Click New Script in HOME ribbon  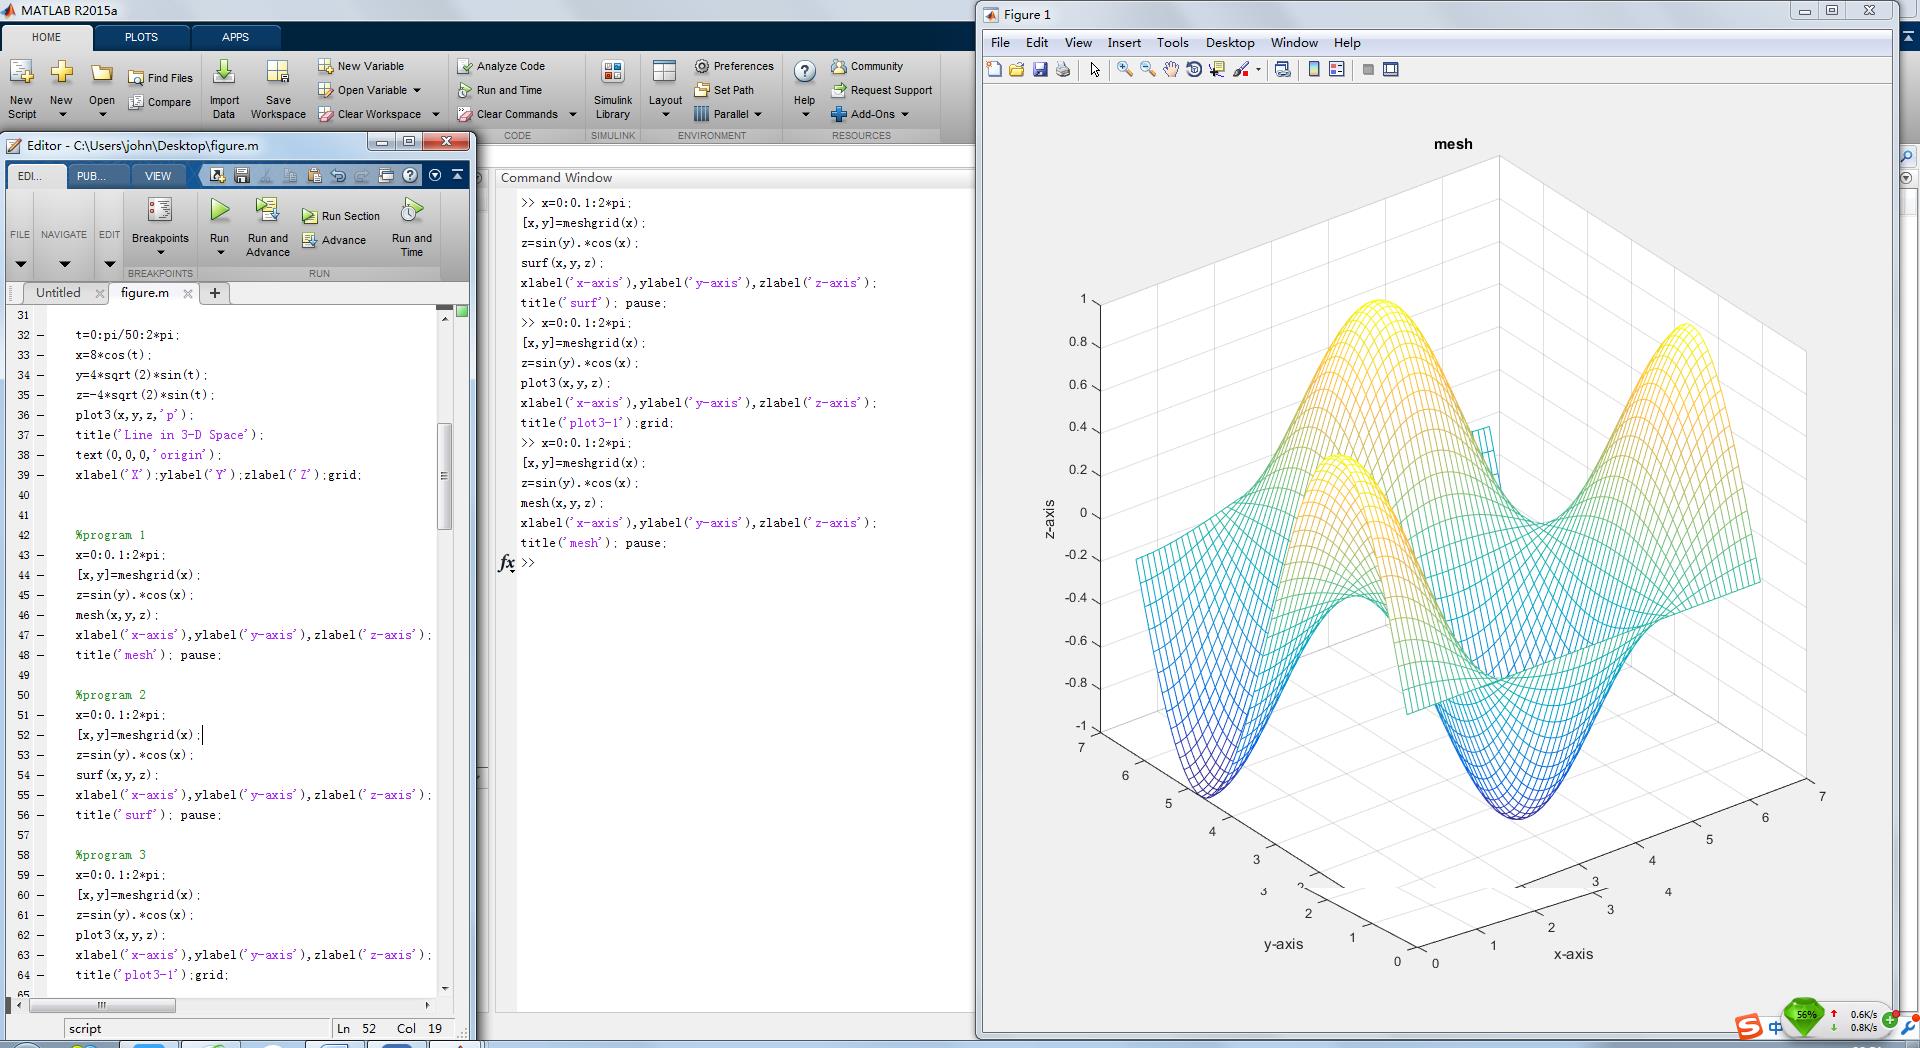point(21,90)
